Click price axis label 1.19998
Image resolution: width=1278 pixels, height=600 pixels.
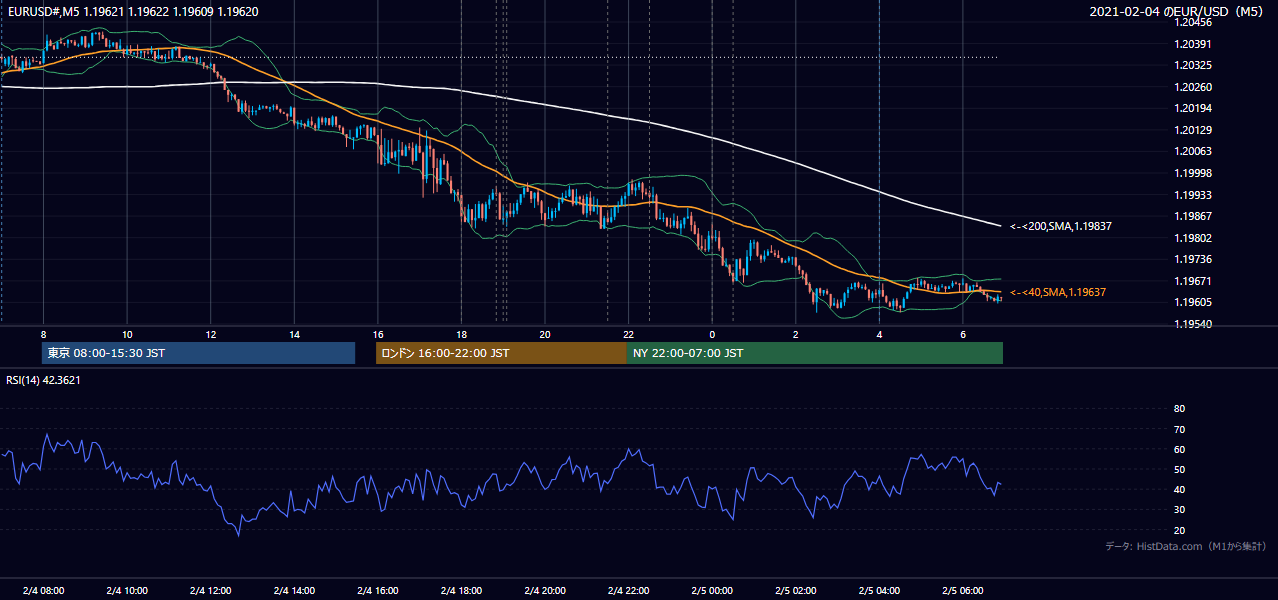click(1193, 173)
